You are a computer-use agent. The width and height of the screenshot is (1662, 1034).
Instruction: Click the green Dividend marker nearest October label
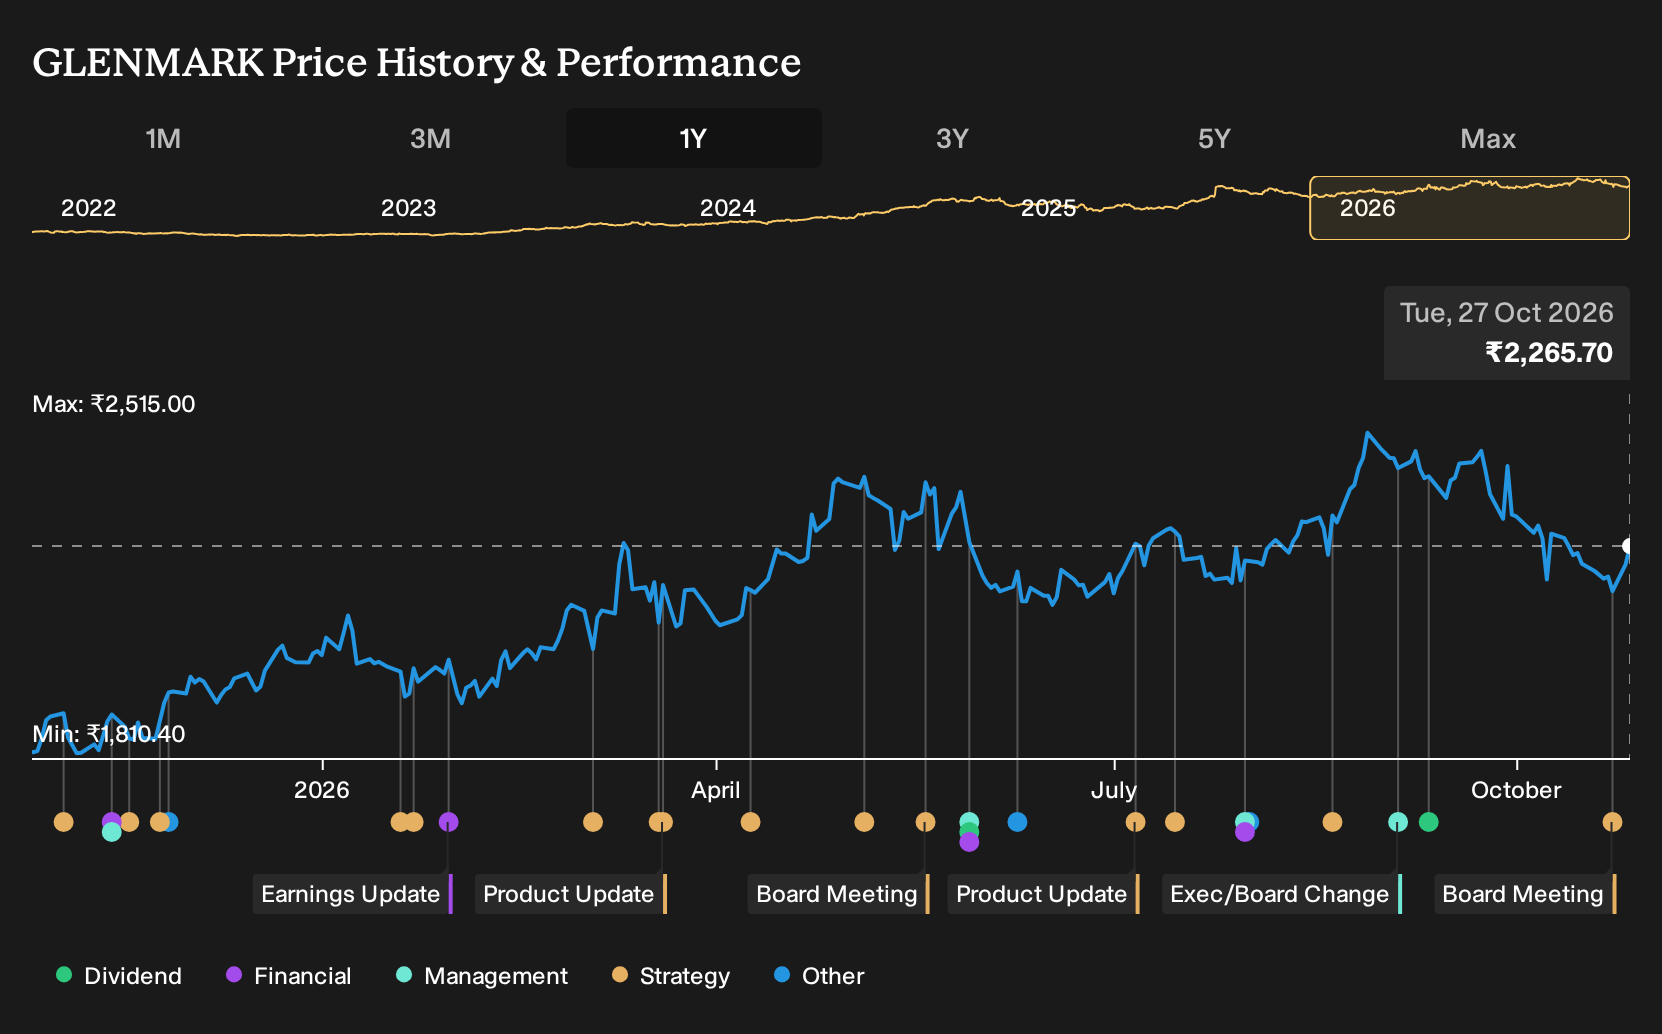click(1429, 822)
